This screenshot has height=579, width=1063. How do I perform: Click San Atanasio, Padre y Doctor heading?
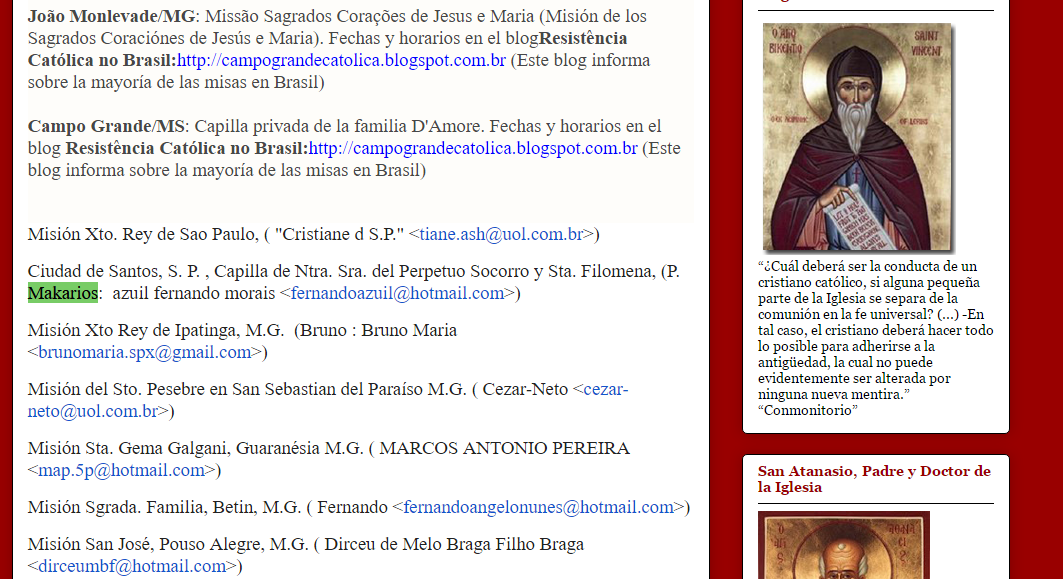click(x=874, y=479)
